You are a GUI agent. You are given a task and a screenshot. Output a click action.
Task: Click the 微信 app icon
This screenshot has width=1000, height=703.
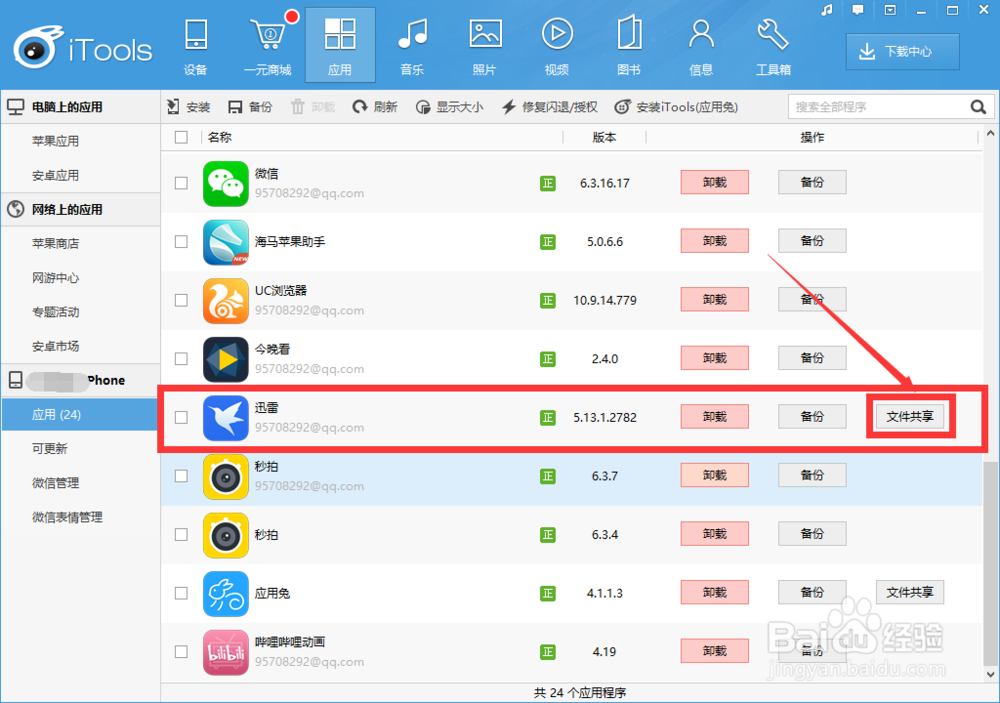226,184
